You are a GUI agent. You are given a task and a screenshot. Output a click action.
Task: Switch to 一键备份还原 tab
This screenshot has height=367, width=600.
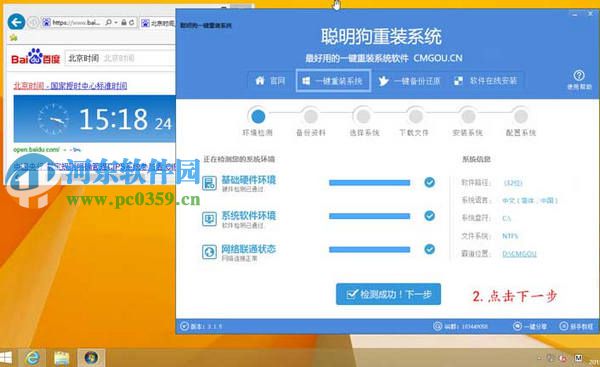409,81
